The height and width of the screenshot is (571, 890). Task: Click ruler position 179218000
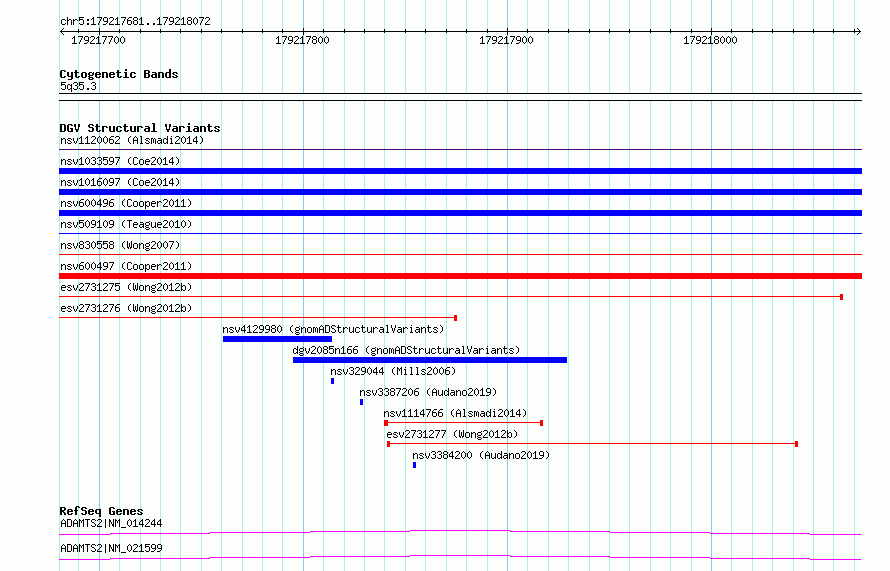[710, 40]
